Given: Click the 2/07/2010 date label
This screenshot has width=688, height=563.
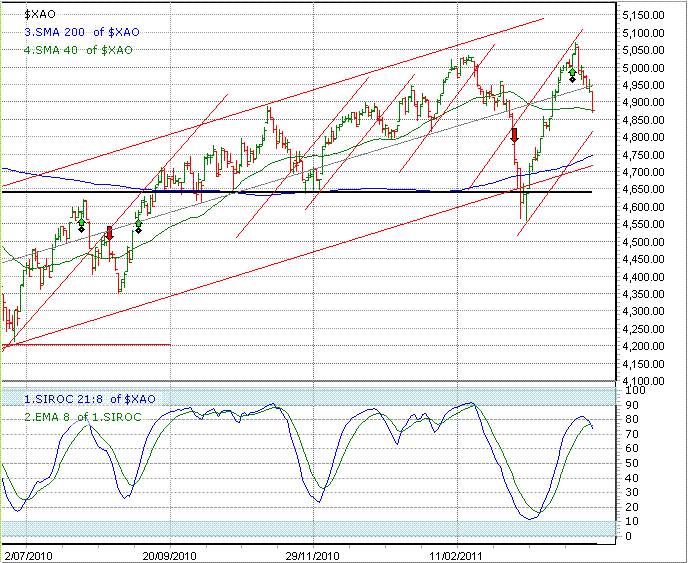Looking at the screenshot, I should point(28,556).
